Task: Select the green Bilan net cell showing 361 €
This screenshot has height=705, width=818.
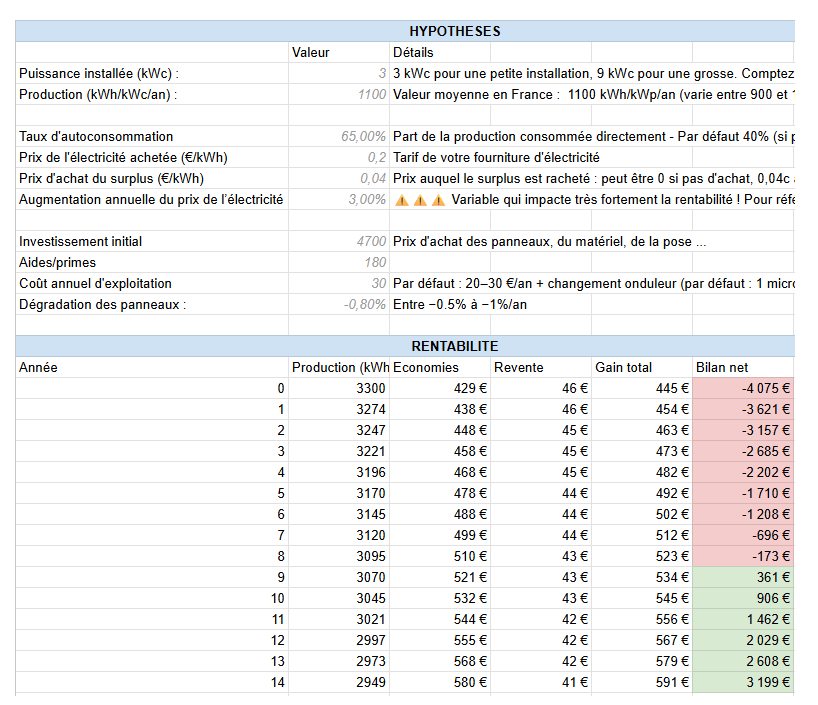Action: pyautogui.click(x=742, y=577)
